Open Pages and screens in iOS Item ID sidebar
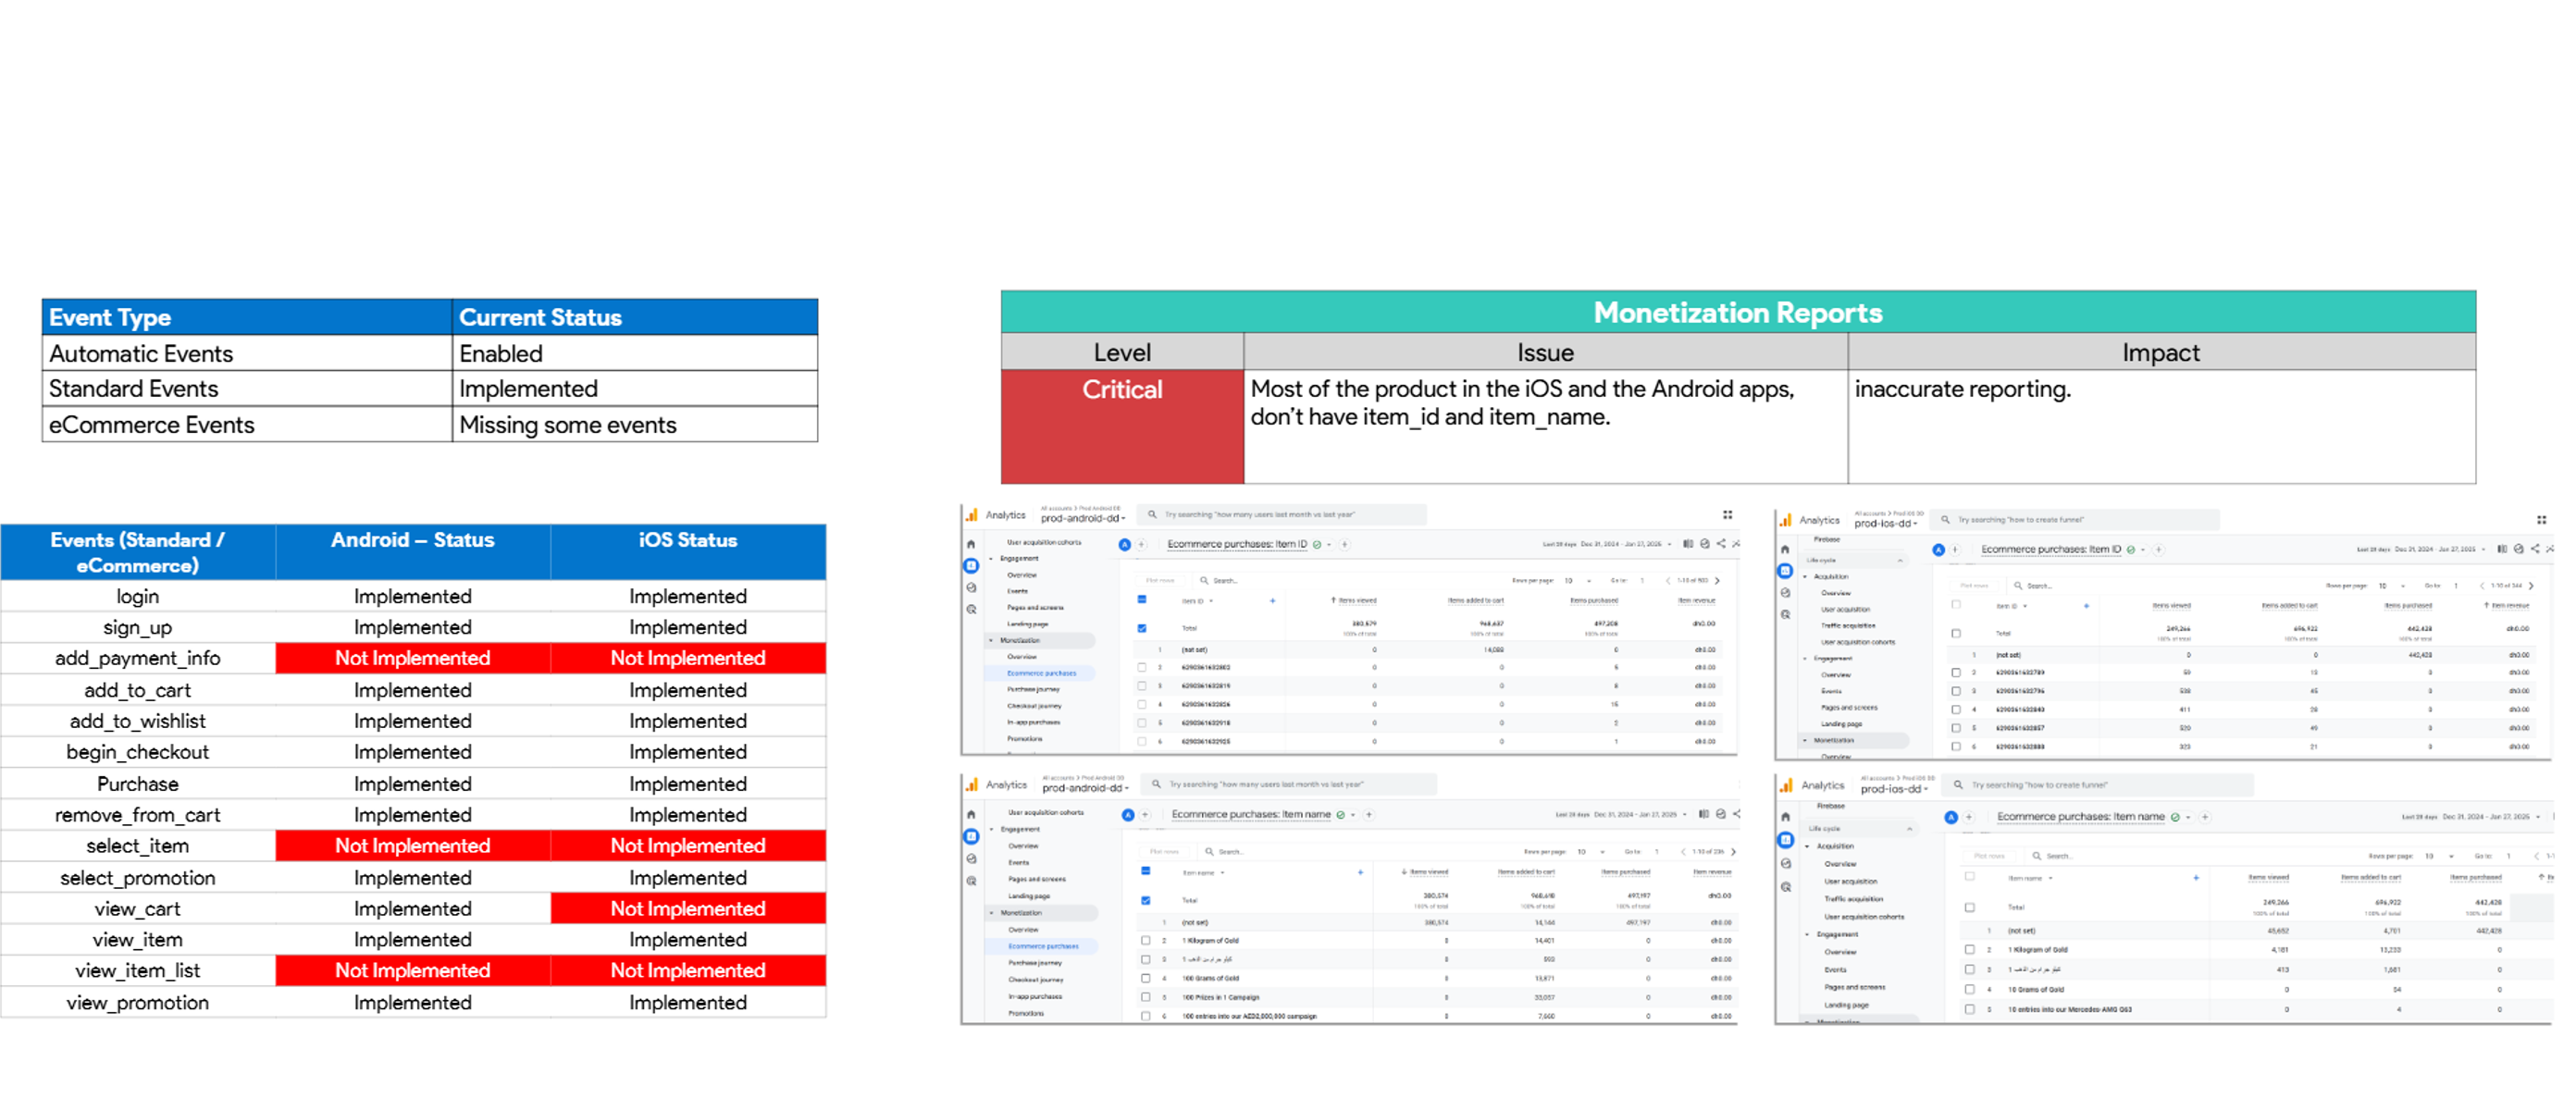Image resolution: width=2576 pixels, height=1111 pixels. (1849, 708)
